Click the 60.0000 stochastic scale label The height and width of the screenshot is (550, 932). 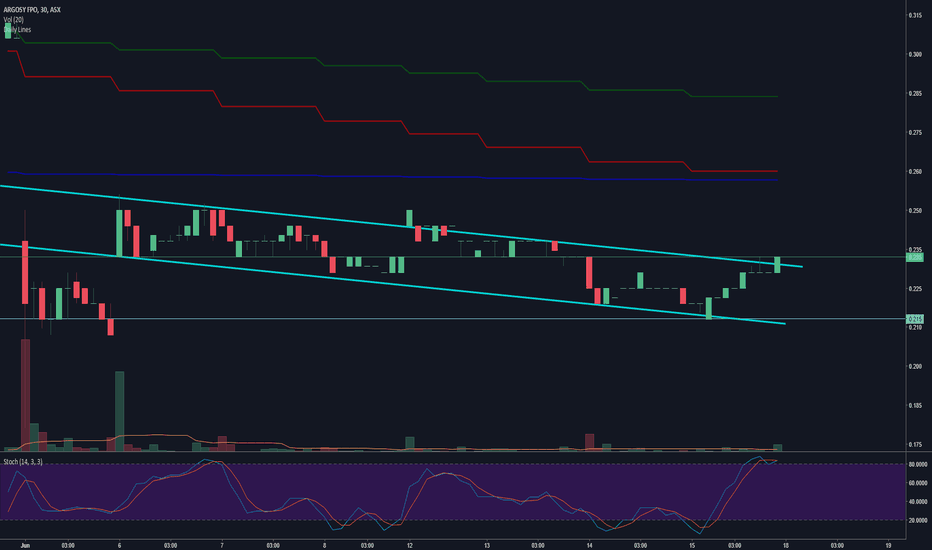click(917, 483)
